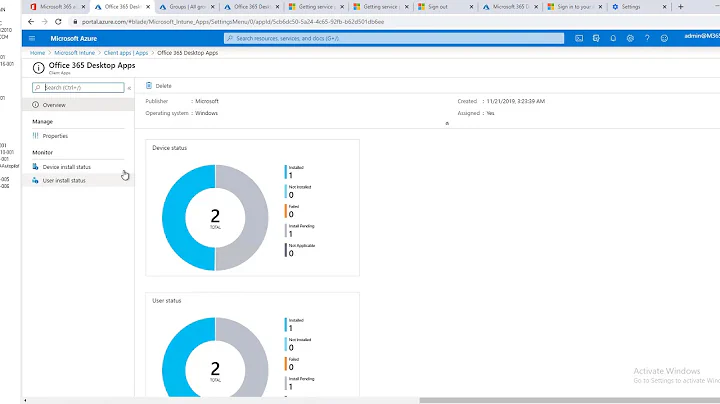
Task: Click Install Pending legend entry under Device status
Action: coord(300,230)
